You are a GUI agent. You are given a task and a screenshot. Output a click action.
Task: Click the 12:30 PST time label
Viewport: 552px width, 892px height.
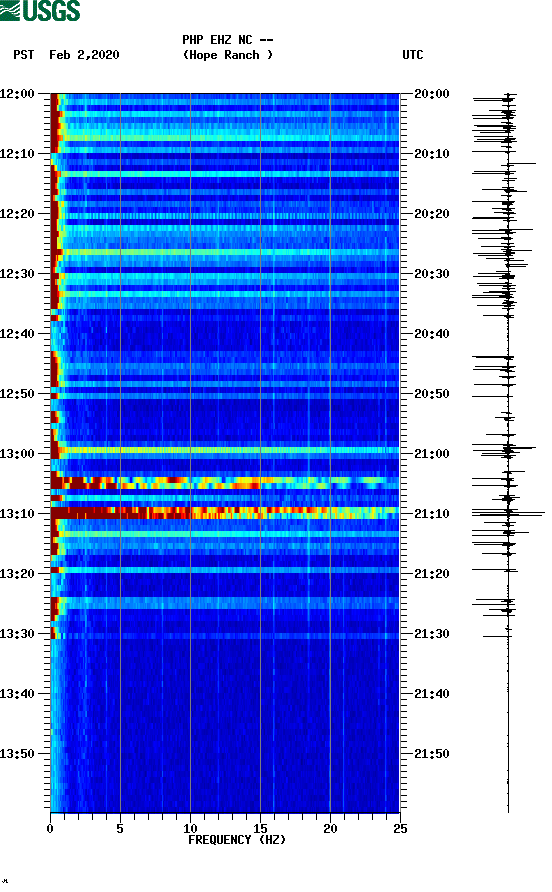point(17,274)
